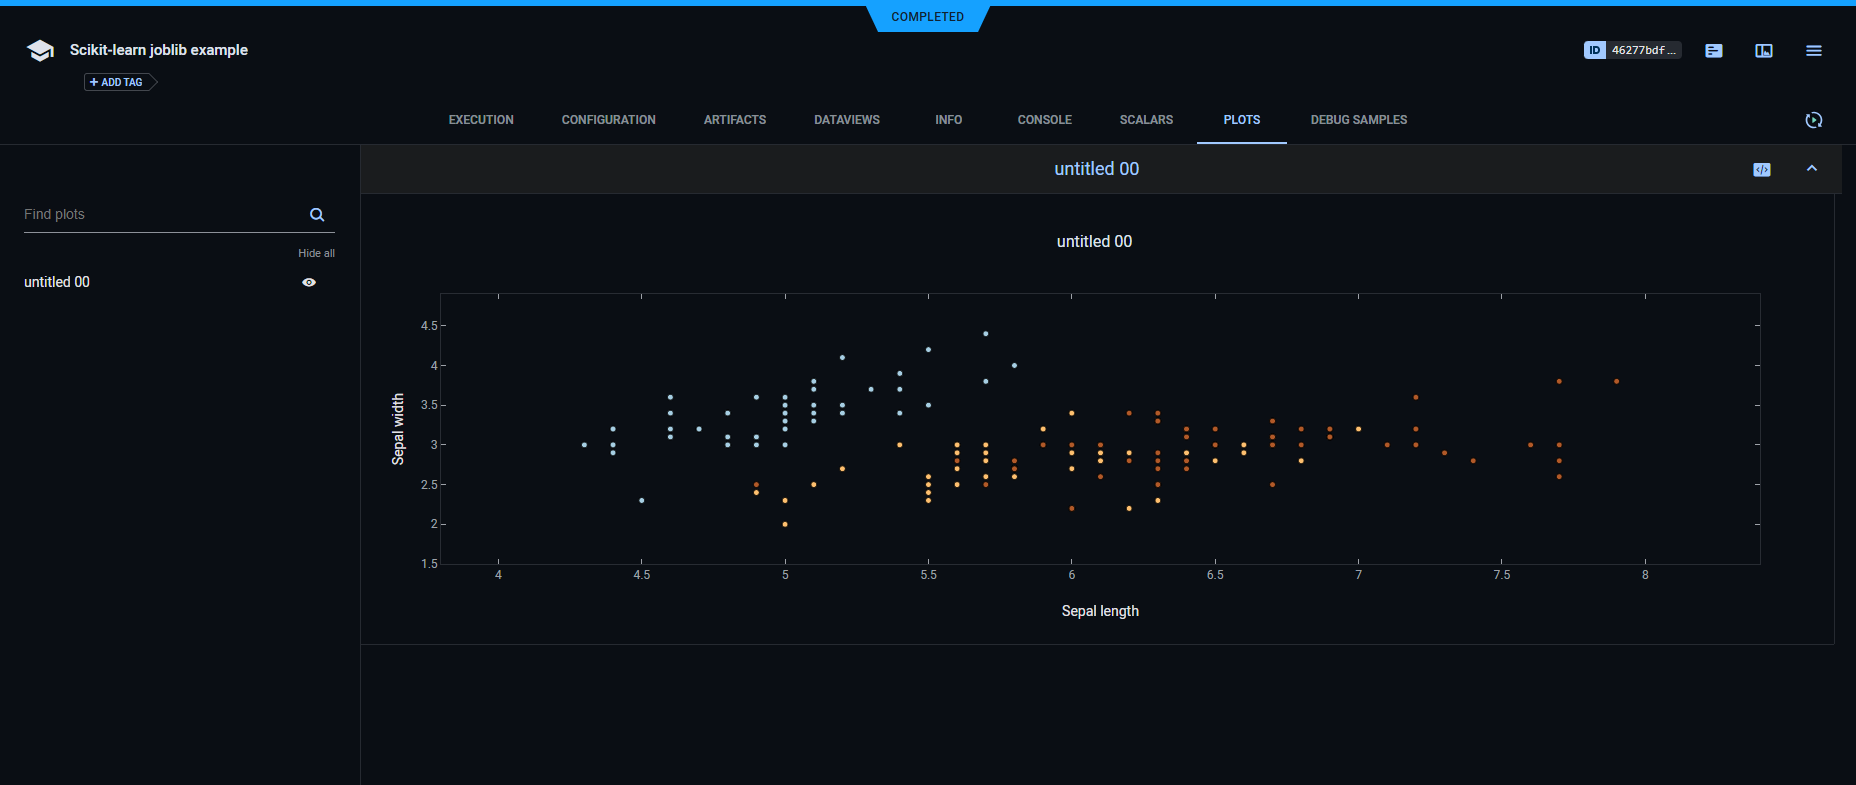Click the Add Tag button
1856x785 pixels.
coord(119,82)
